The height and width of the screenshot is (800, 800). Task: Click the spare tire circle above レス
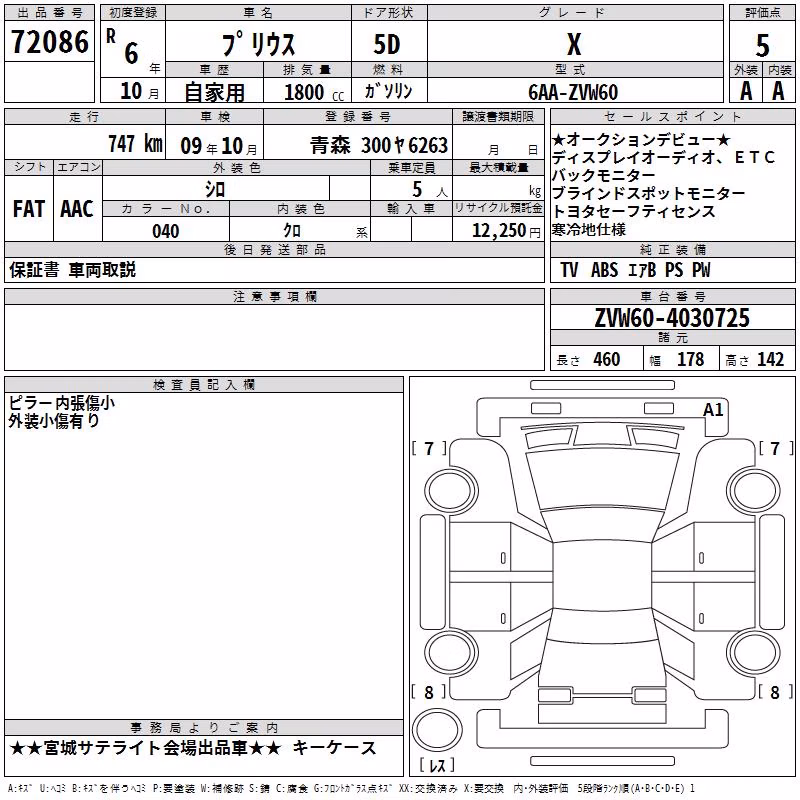pos(437,730)
